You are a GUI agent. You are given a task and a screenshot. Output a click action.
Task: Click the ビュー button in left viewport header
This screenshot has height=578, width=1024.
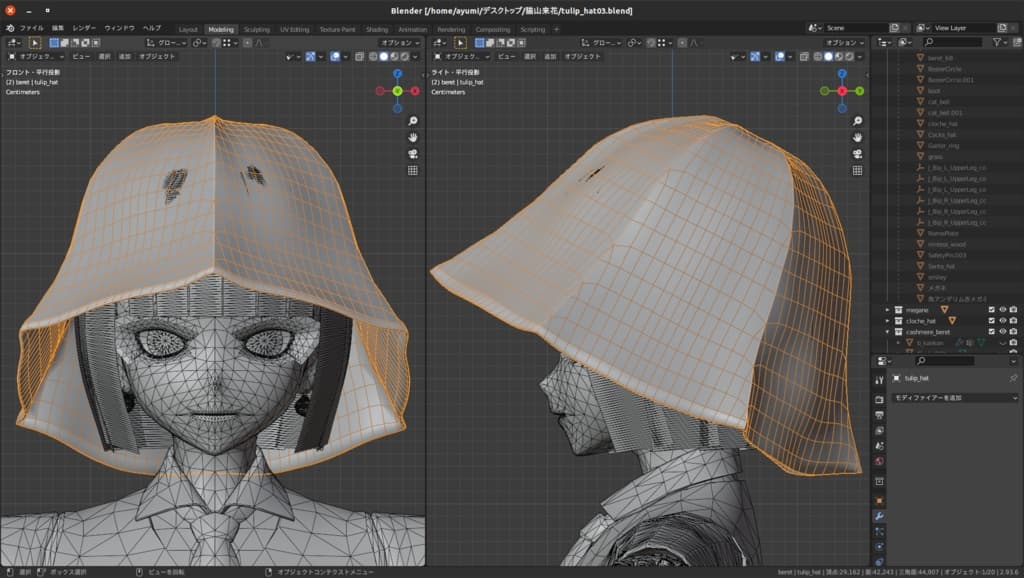pos(84,57)
